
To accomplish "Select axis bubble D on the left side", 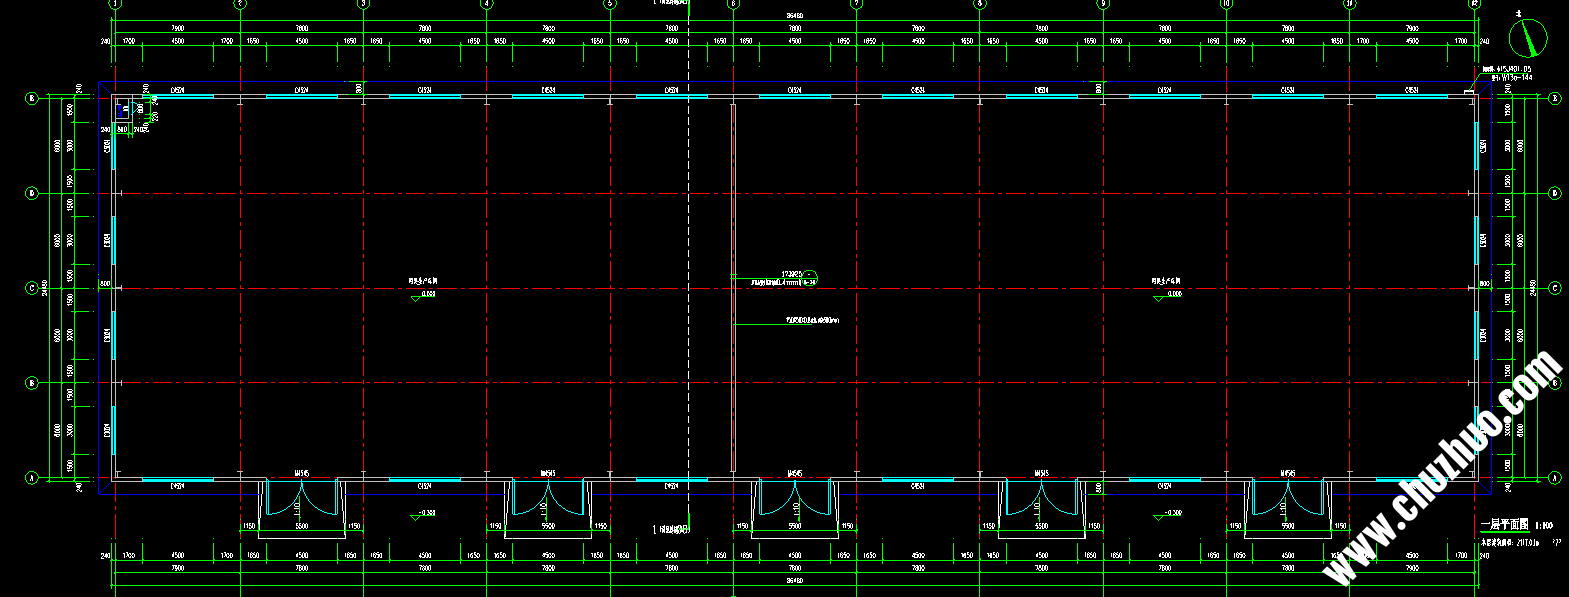I will click(31, 193).
